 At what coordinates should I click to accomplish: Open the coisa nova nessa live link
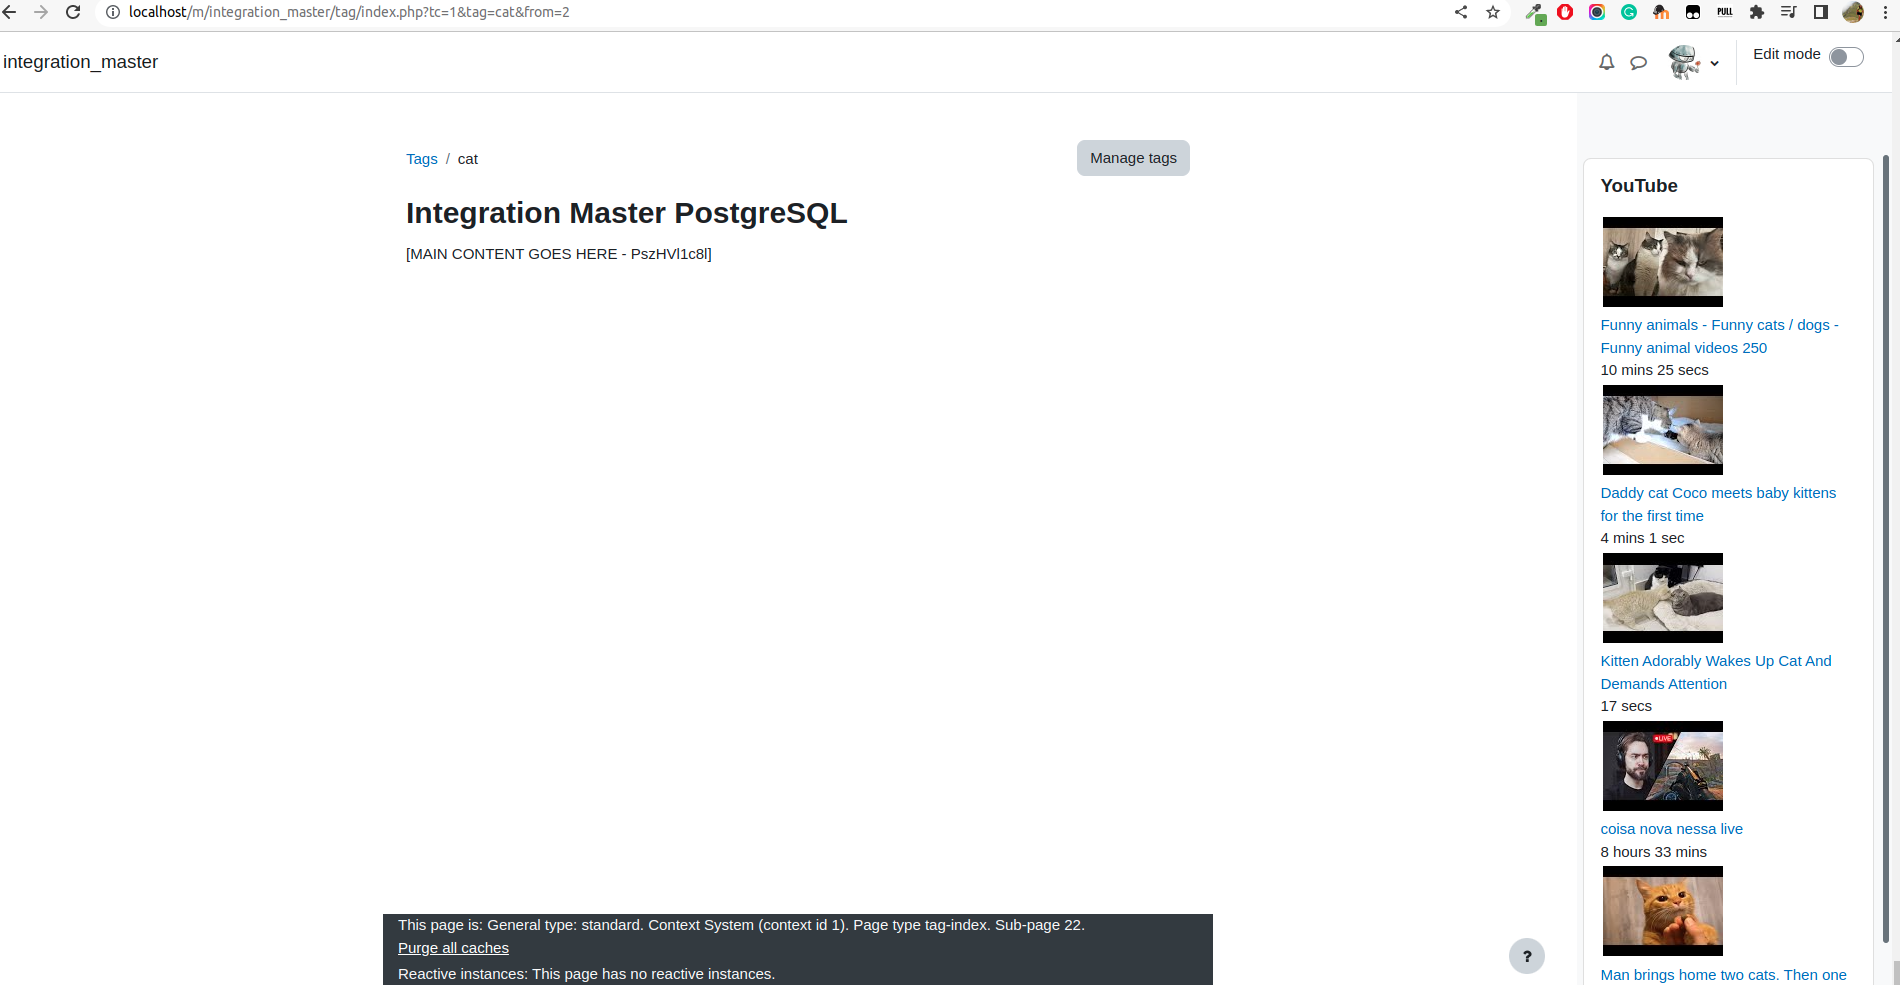(1671, 829)
